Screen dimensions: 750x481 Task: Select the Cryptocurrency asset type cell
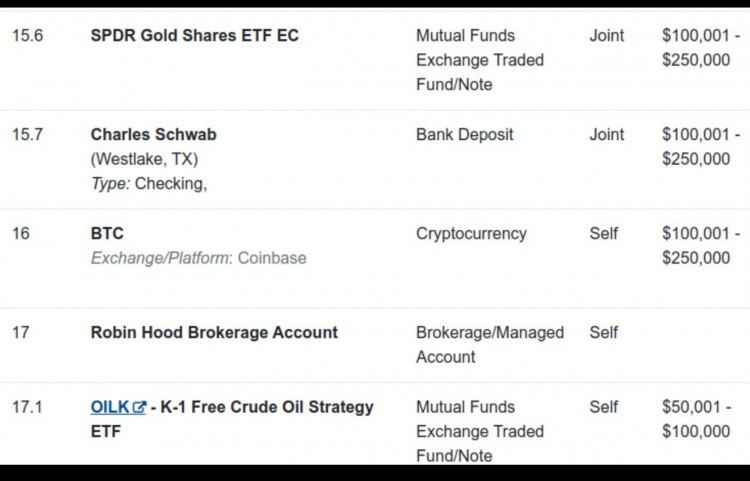point(471,233)
